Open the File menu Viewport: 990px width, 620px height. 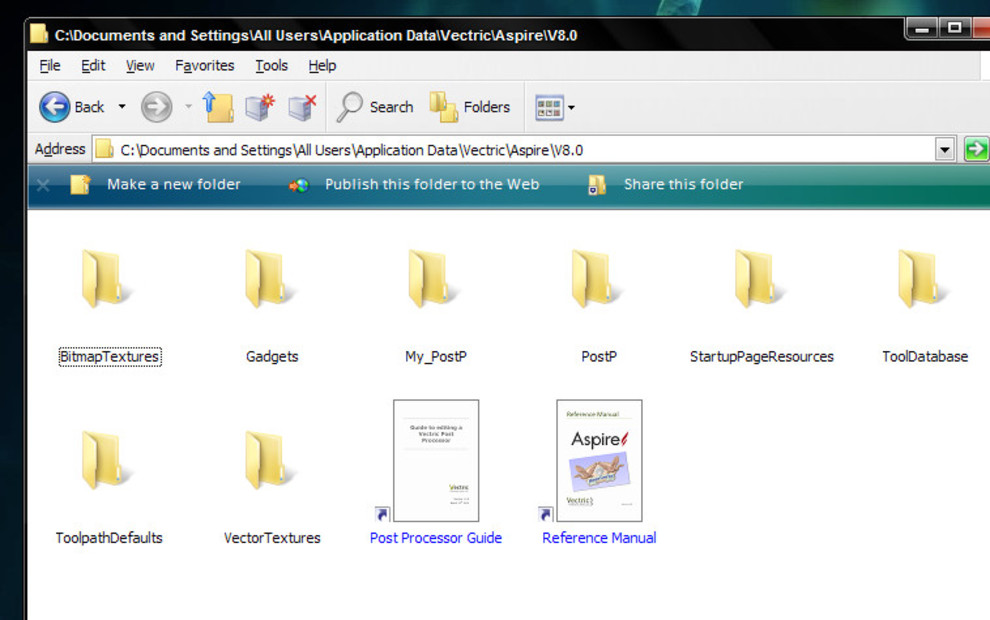50,66
